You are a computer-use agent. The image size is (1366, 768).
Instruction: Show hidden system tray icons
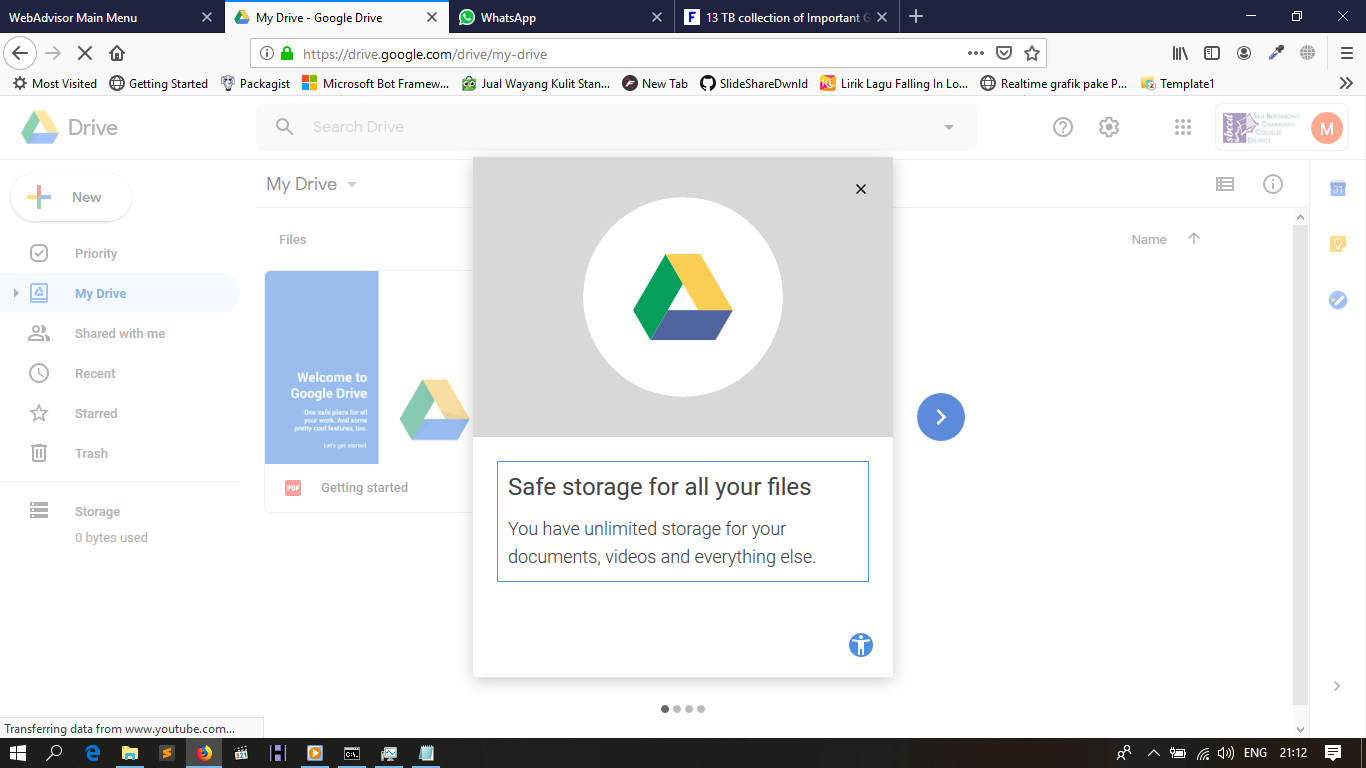coord(1153,753)
